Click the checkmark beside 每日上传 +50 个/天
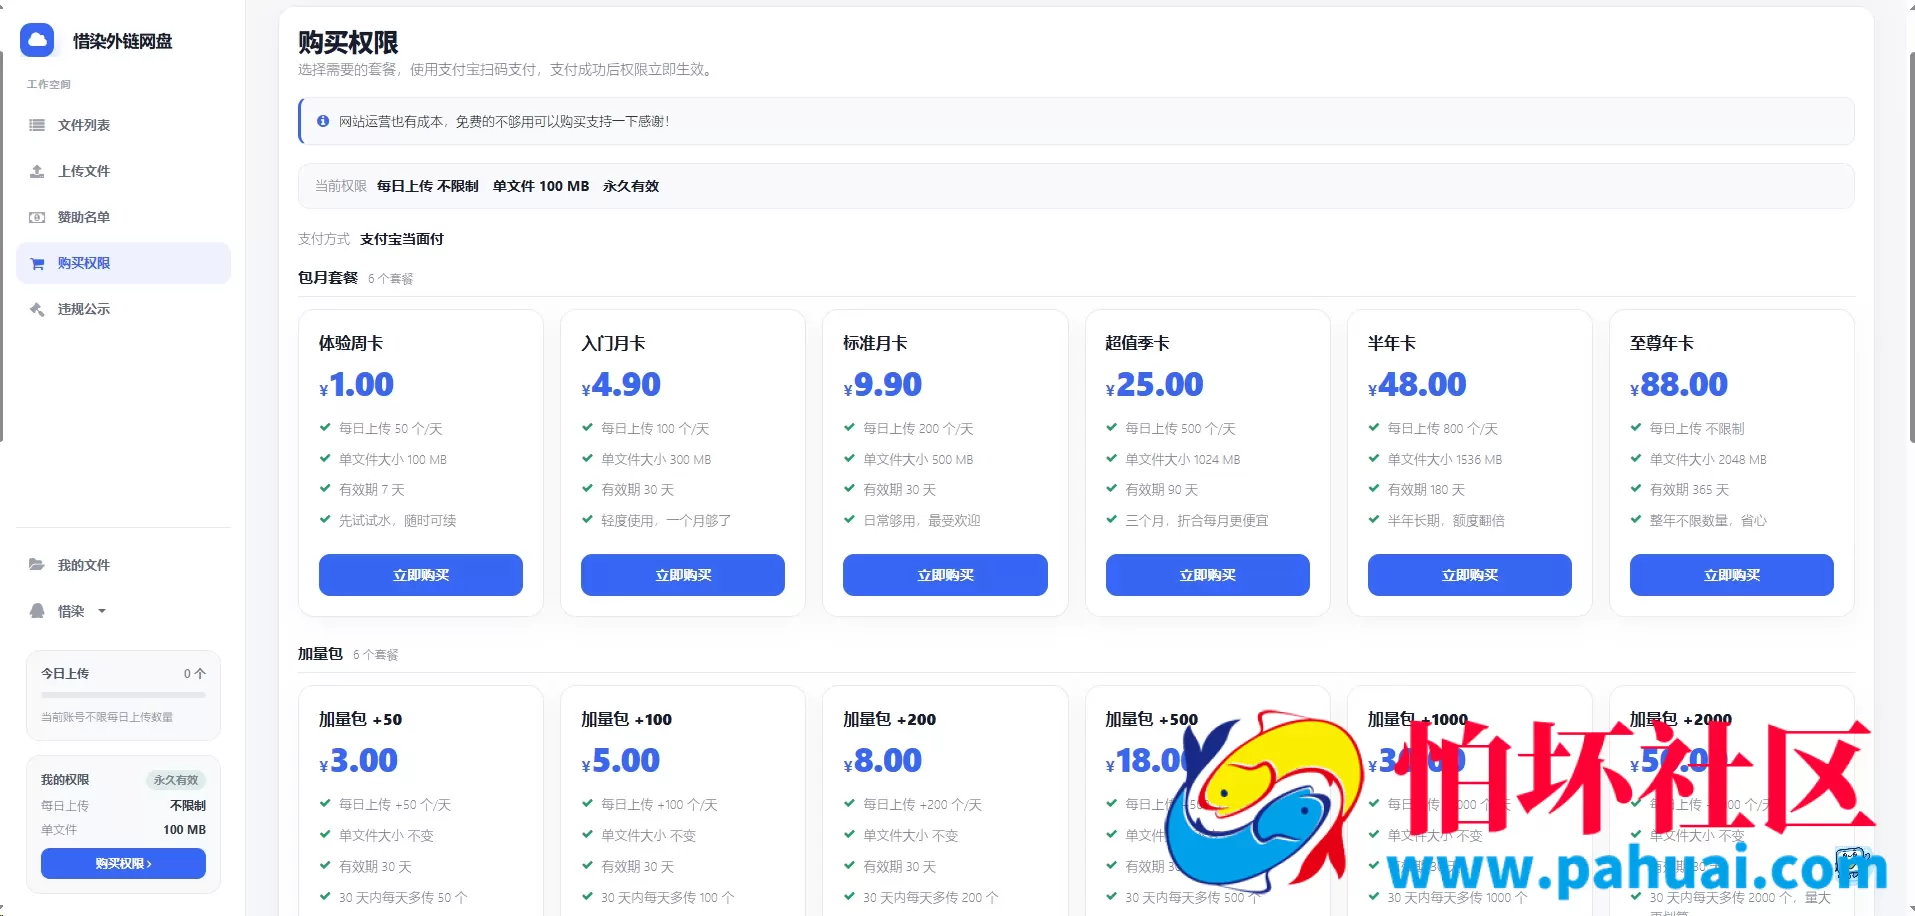1915x916 pixels. click(x=325, y=803)
